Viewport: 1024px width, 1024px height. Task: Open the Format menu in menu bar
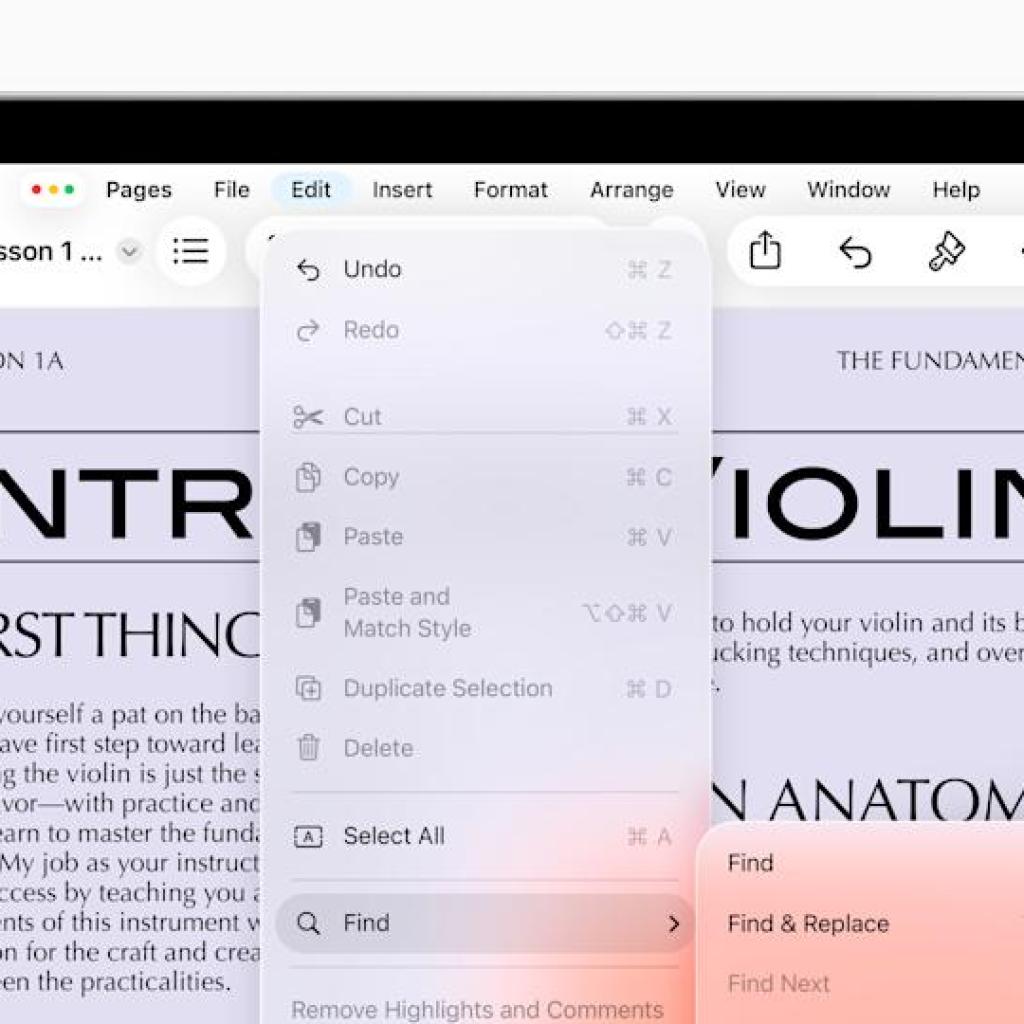(510, 190)
